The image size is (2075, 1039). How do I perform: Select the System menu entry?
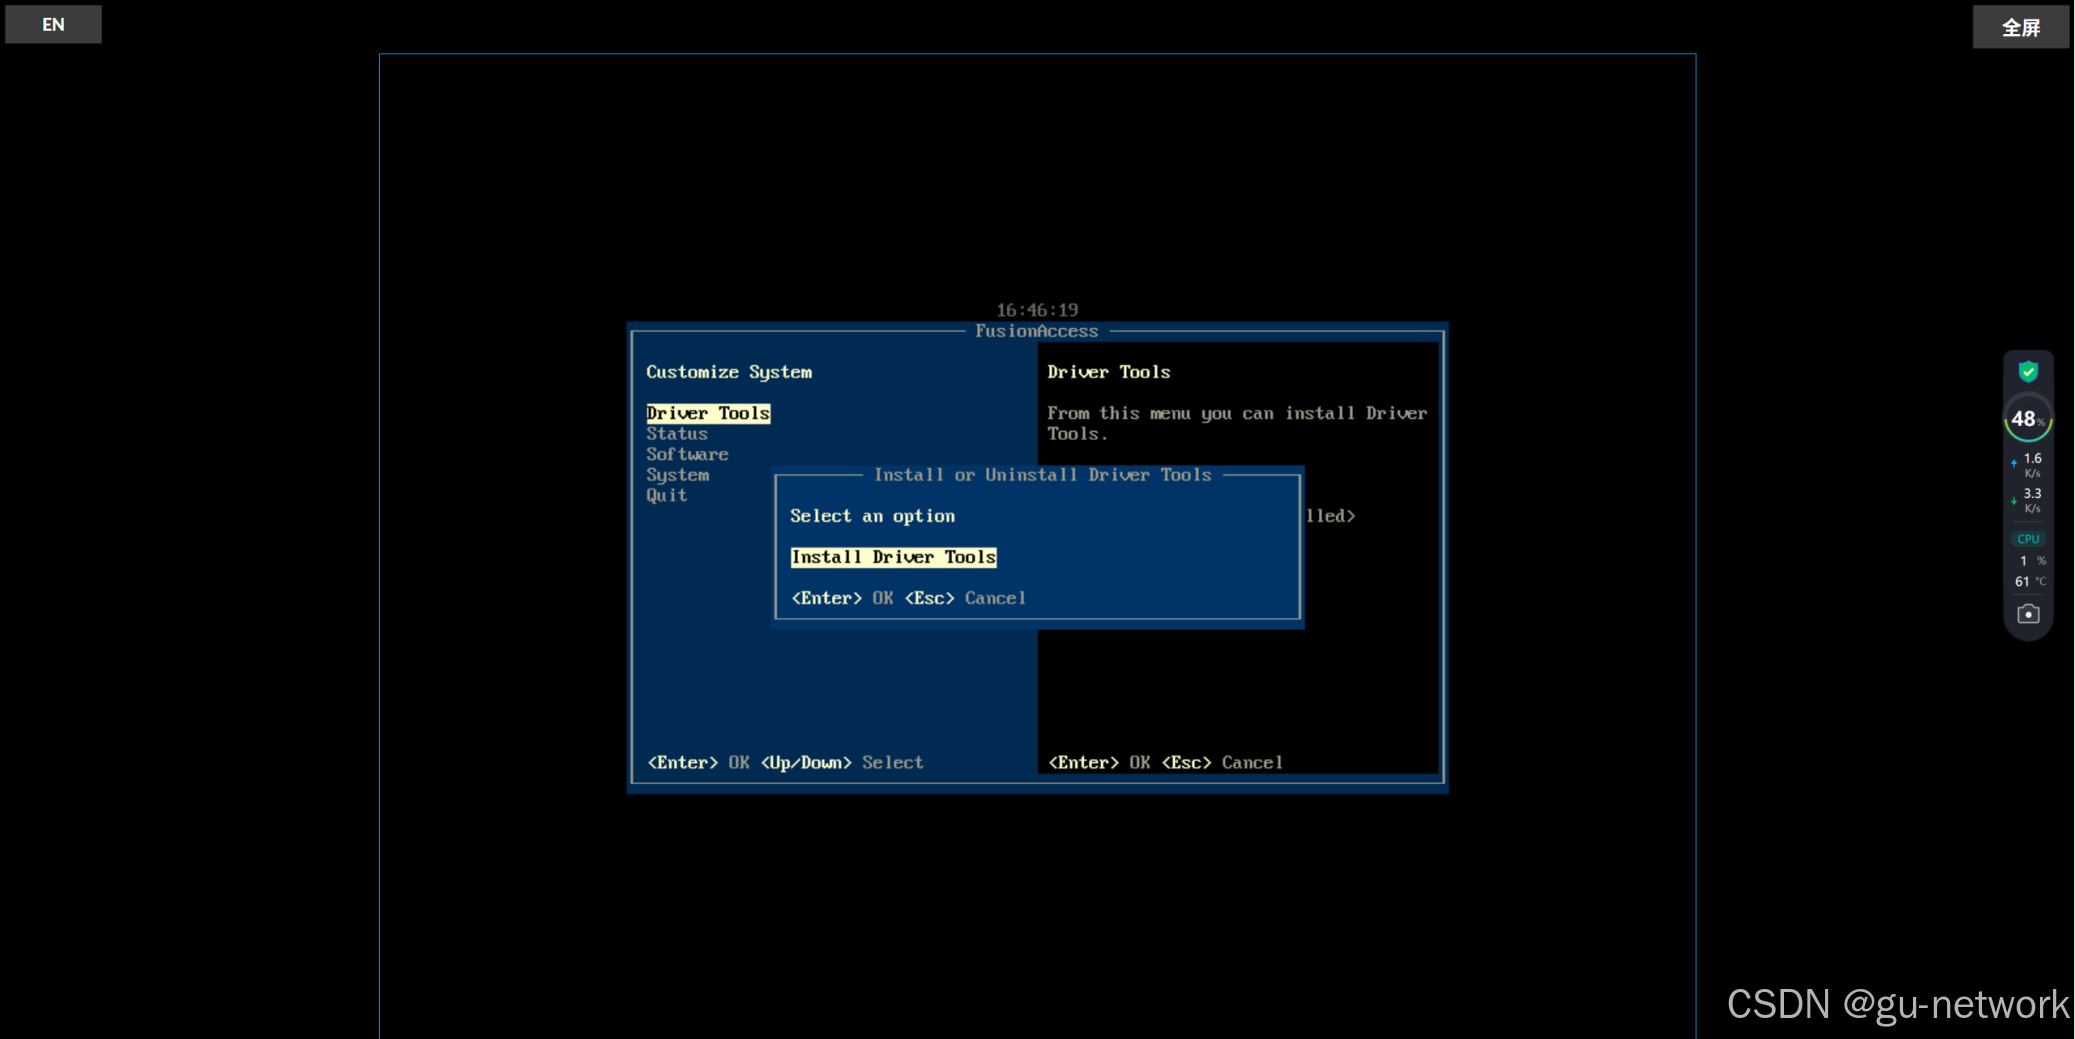pyautogui.click(x=678, y=475)
